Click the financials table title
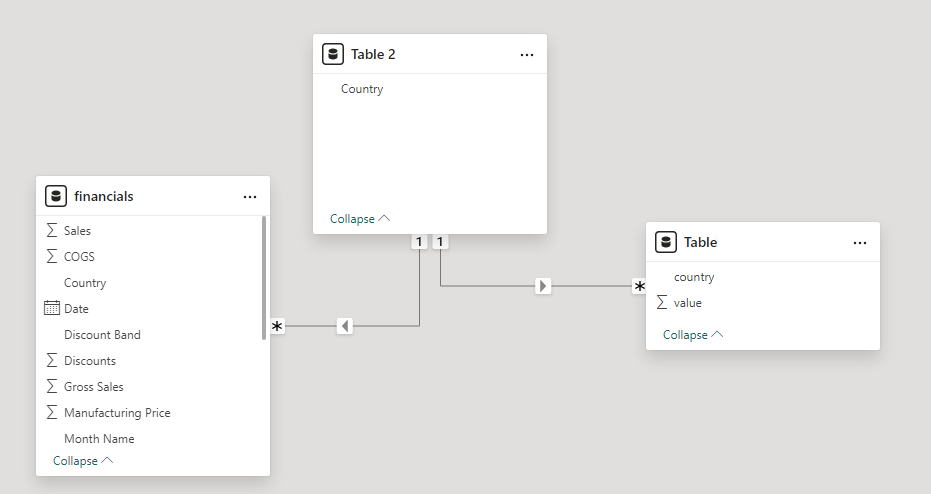 (x=104, y=196)
